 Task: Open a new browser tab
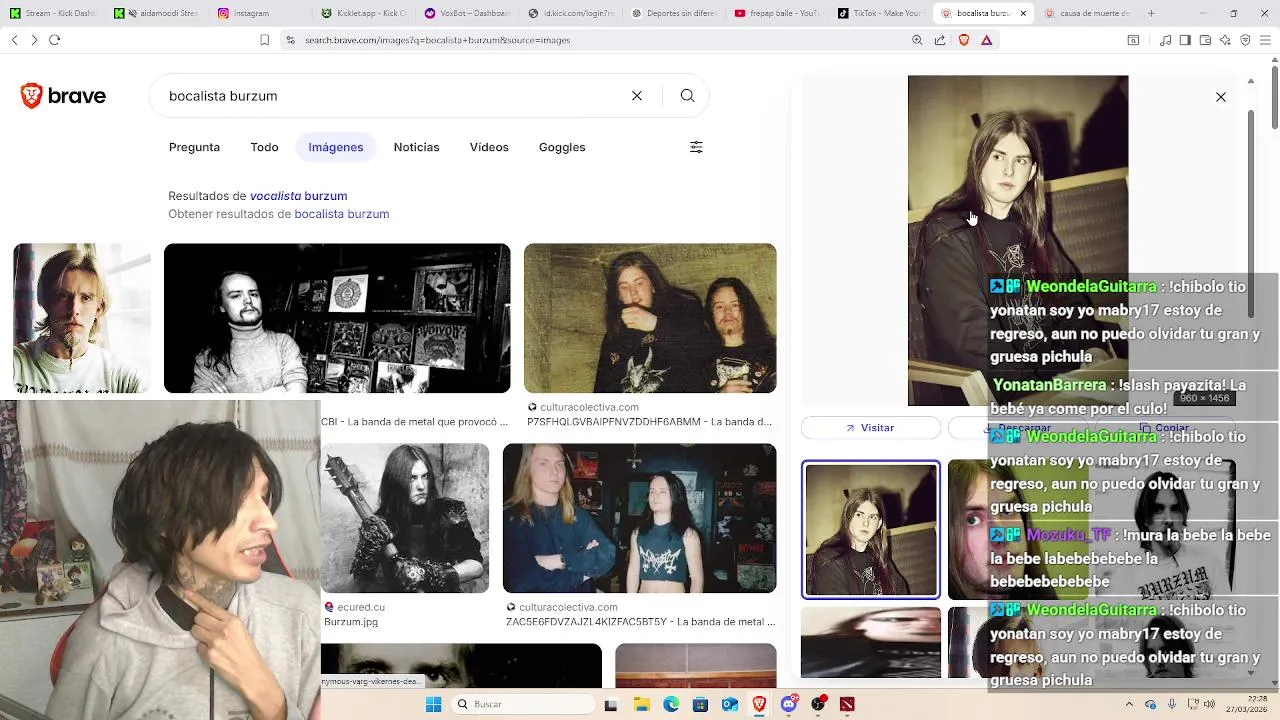tap(1151, 13)
